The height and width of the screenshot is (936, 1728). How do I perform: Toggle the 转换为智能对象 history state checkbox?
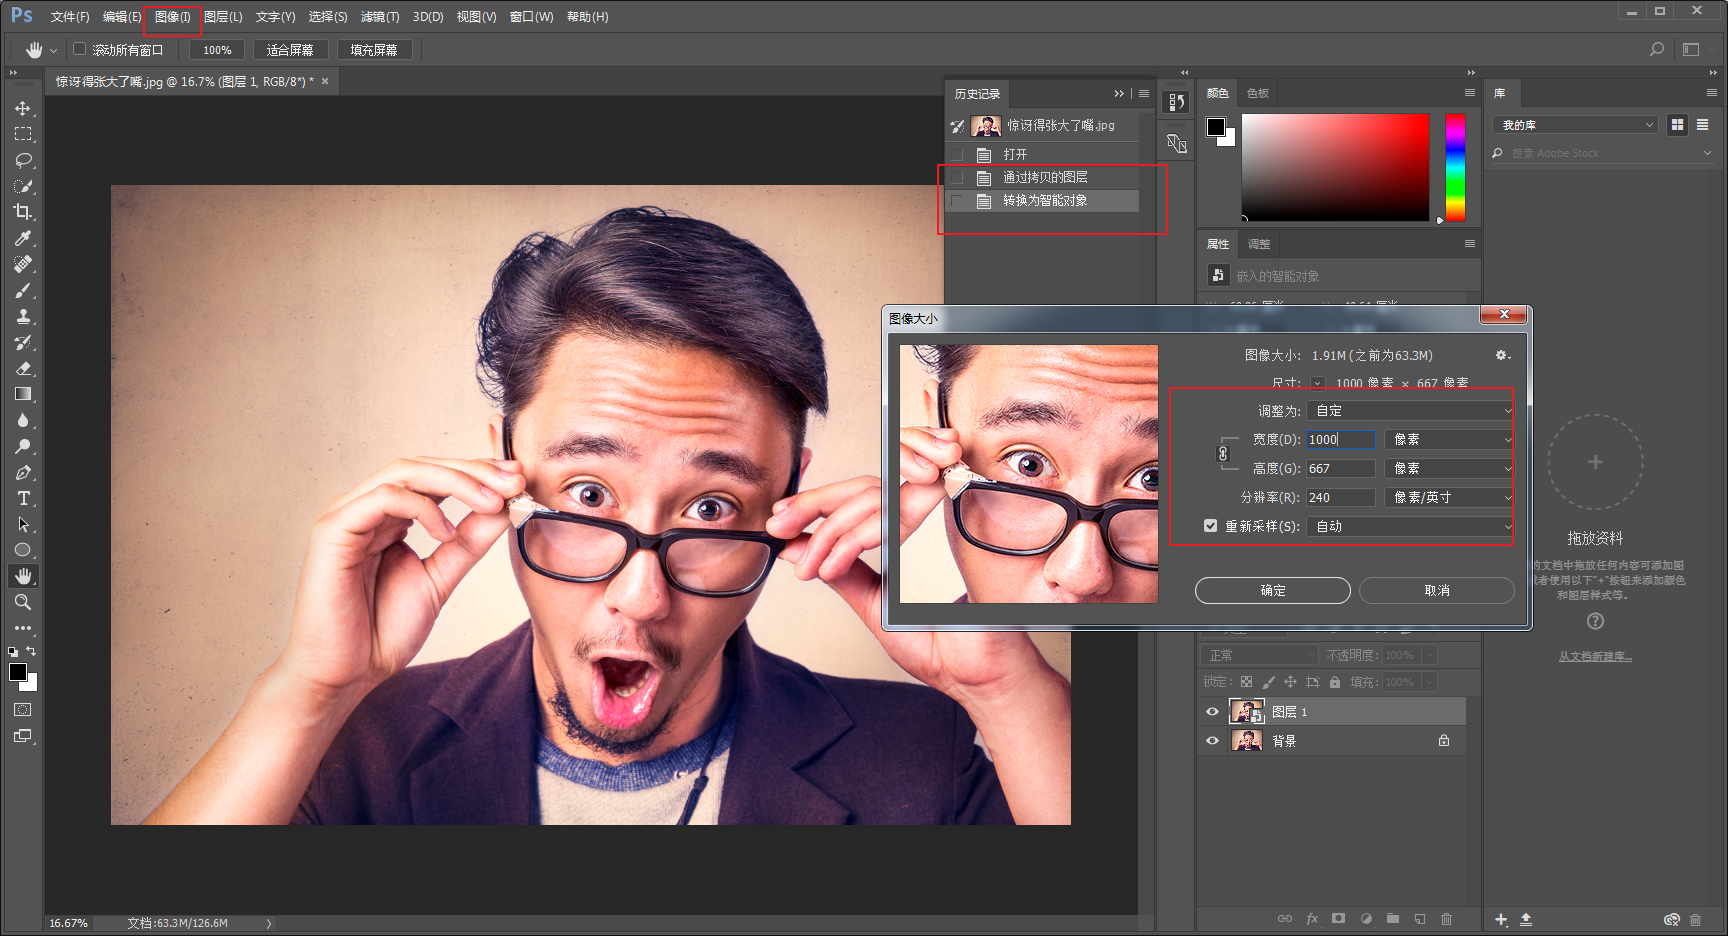coord(957,201)
